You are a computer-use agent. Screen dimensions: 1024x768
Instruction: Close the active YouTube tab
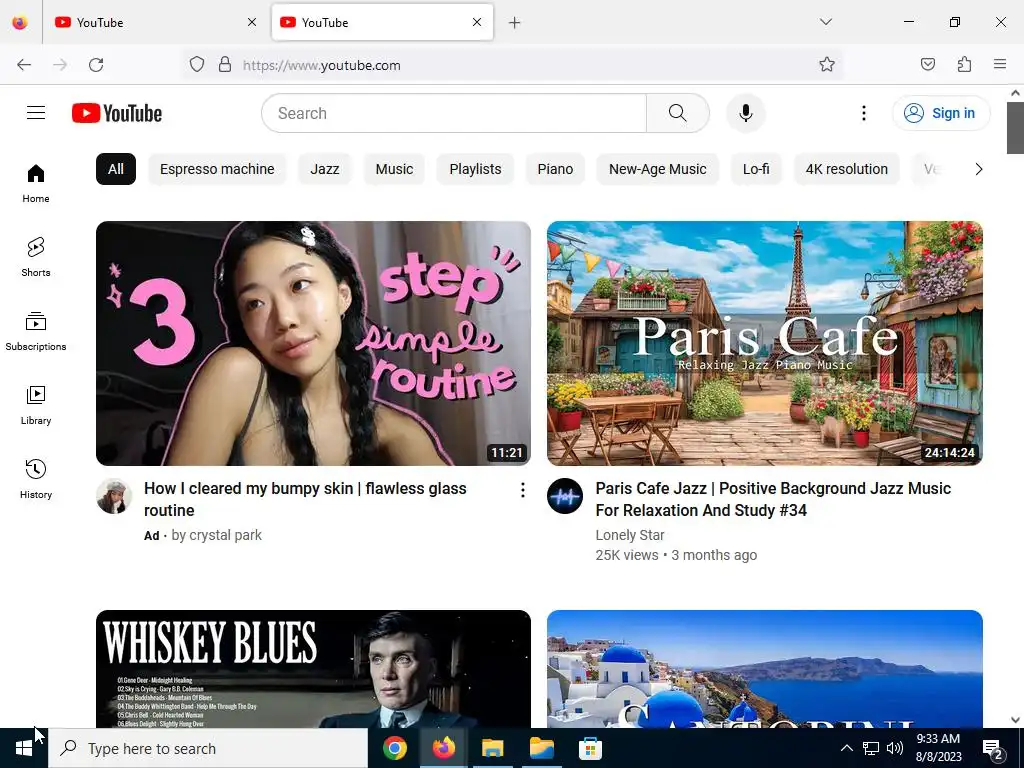point(477,22)
